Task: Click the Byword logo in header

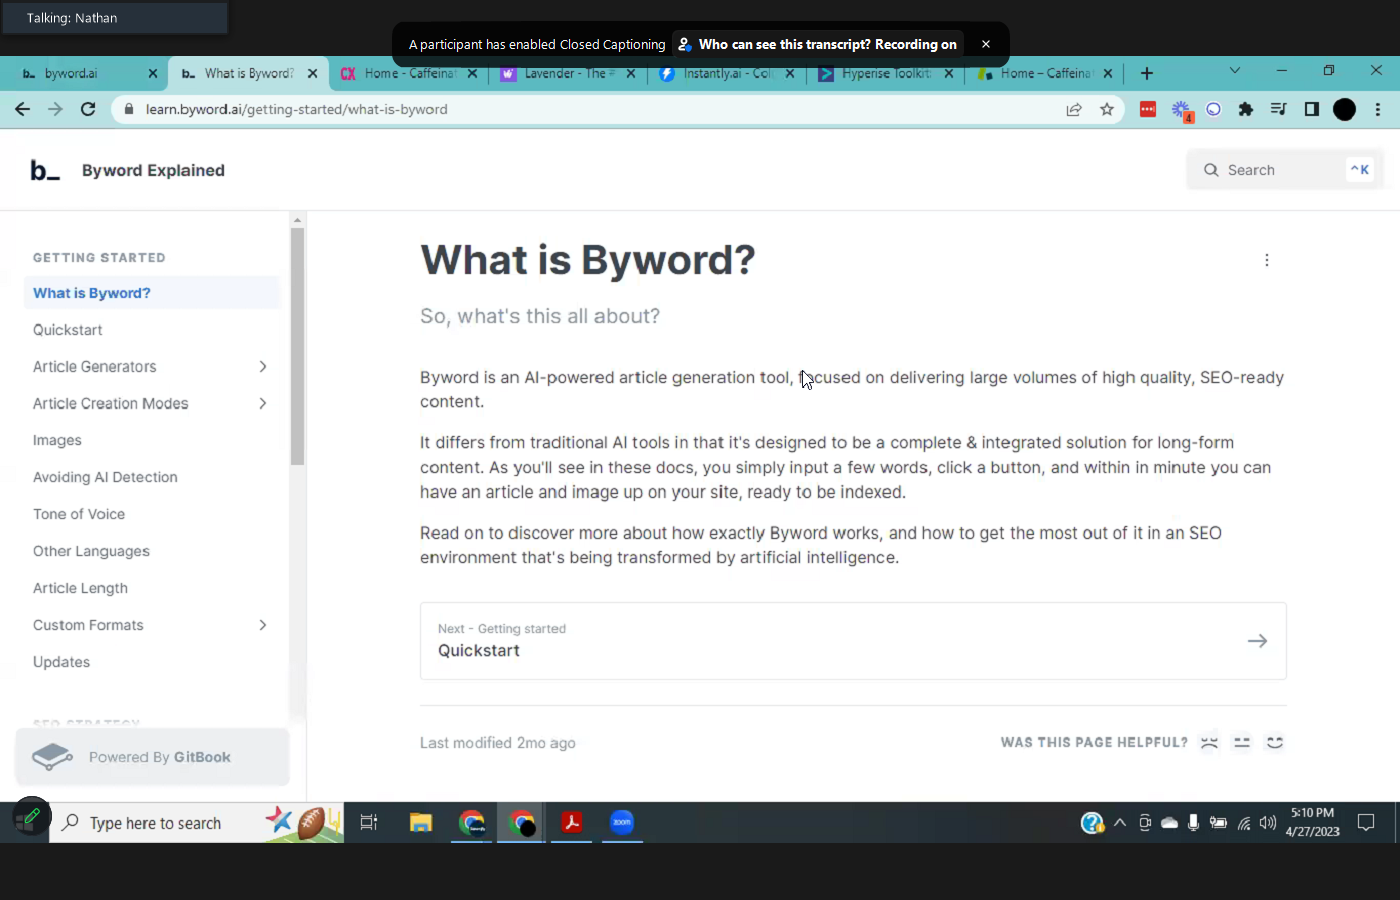Action: (x=45, y=171)
